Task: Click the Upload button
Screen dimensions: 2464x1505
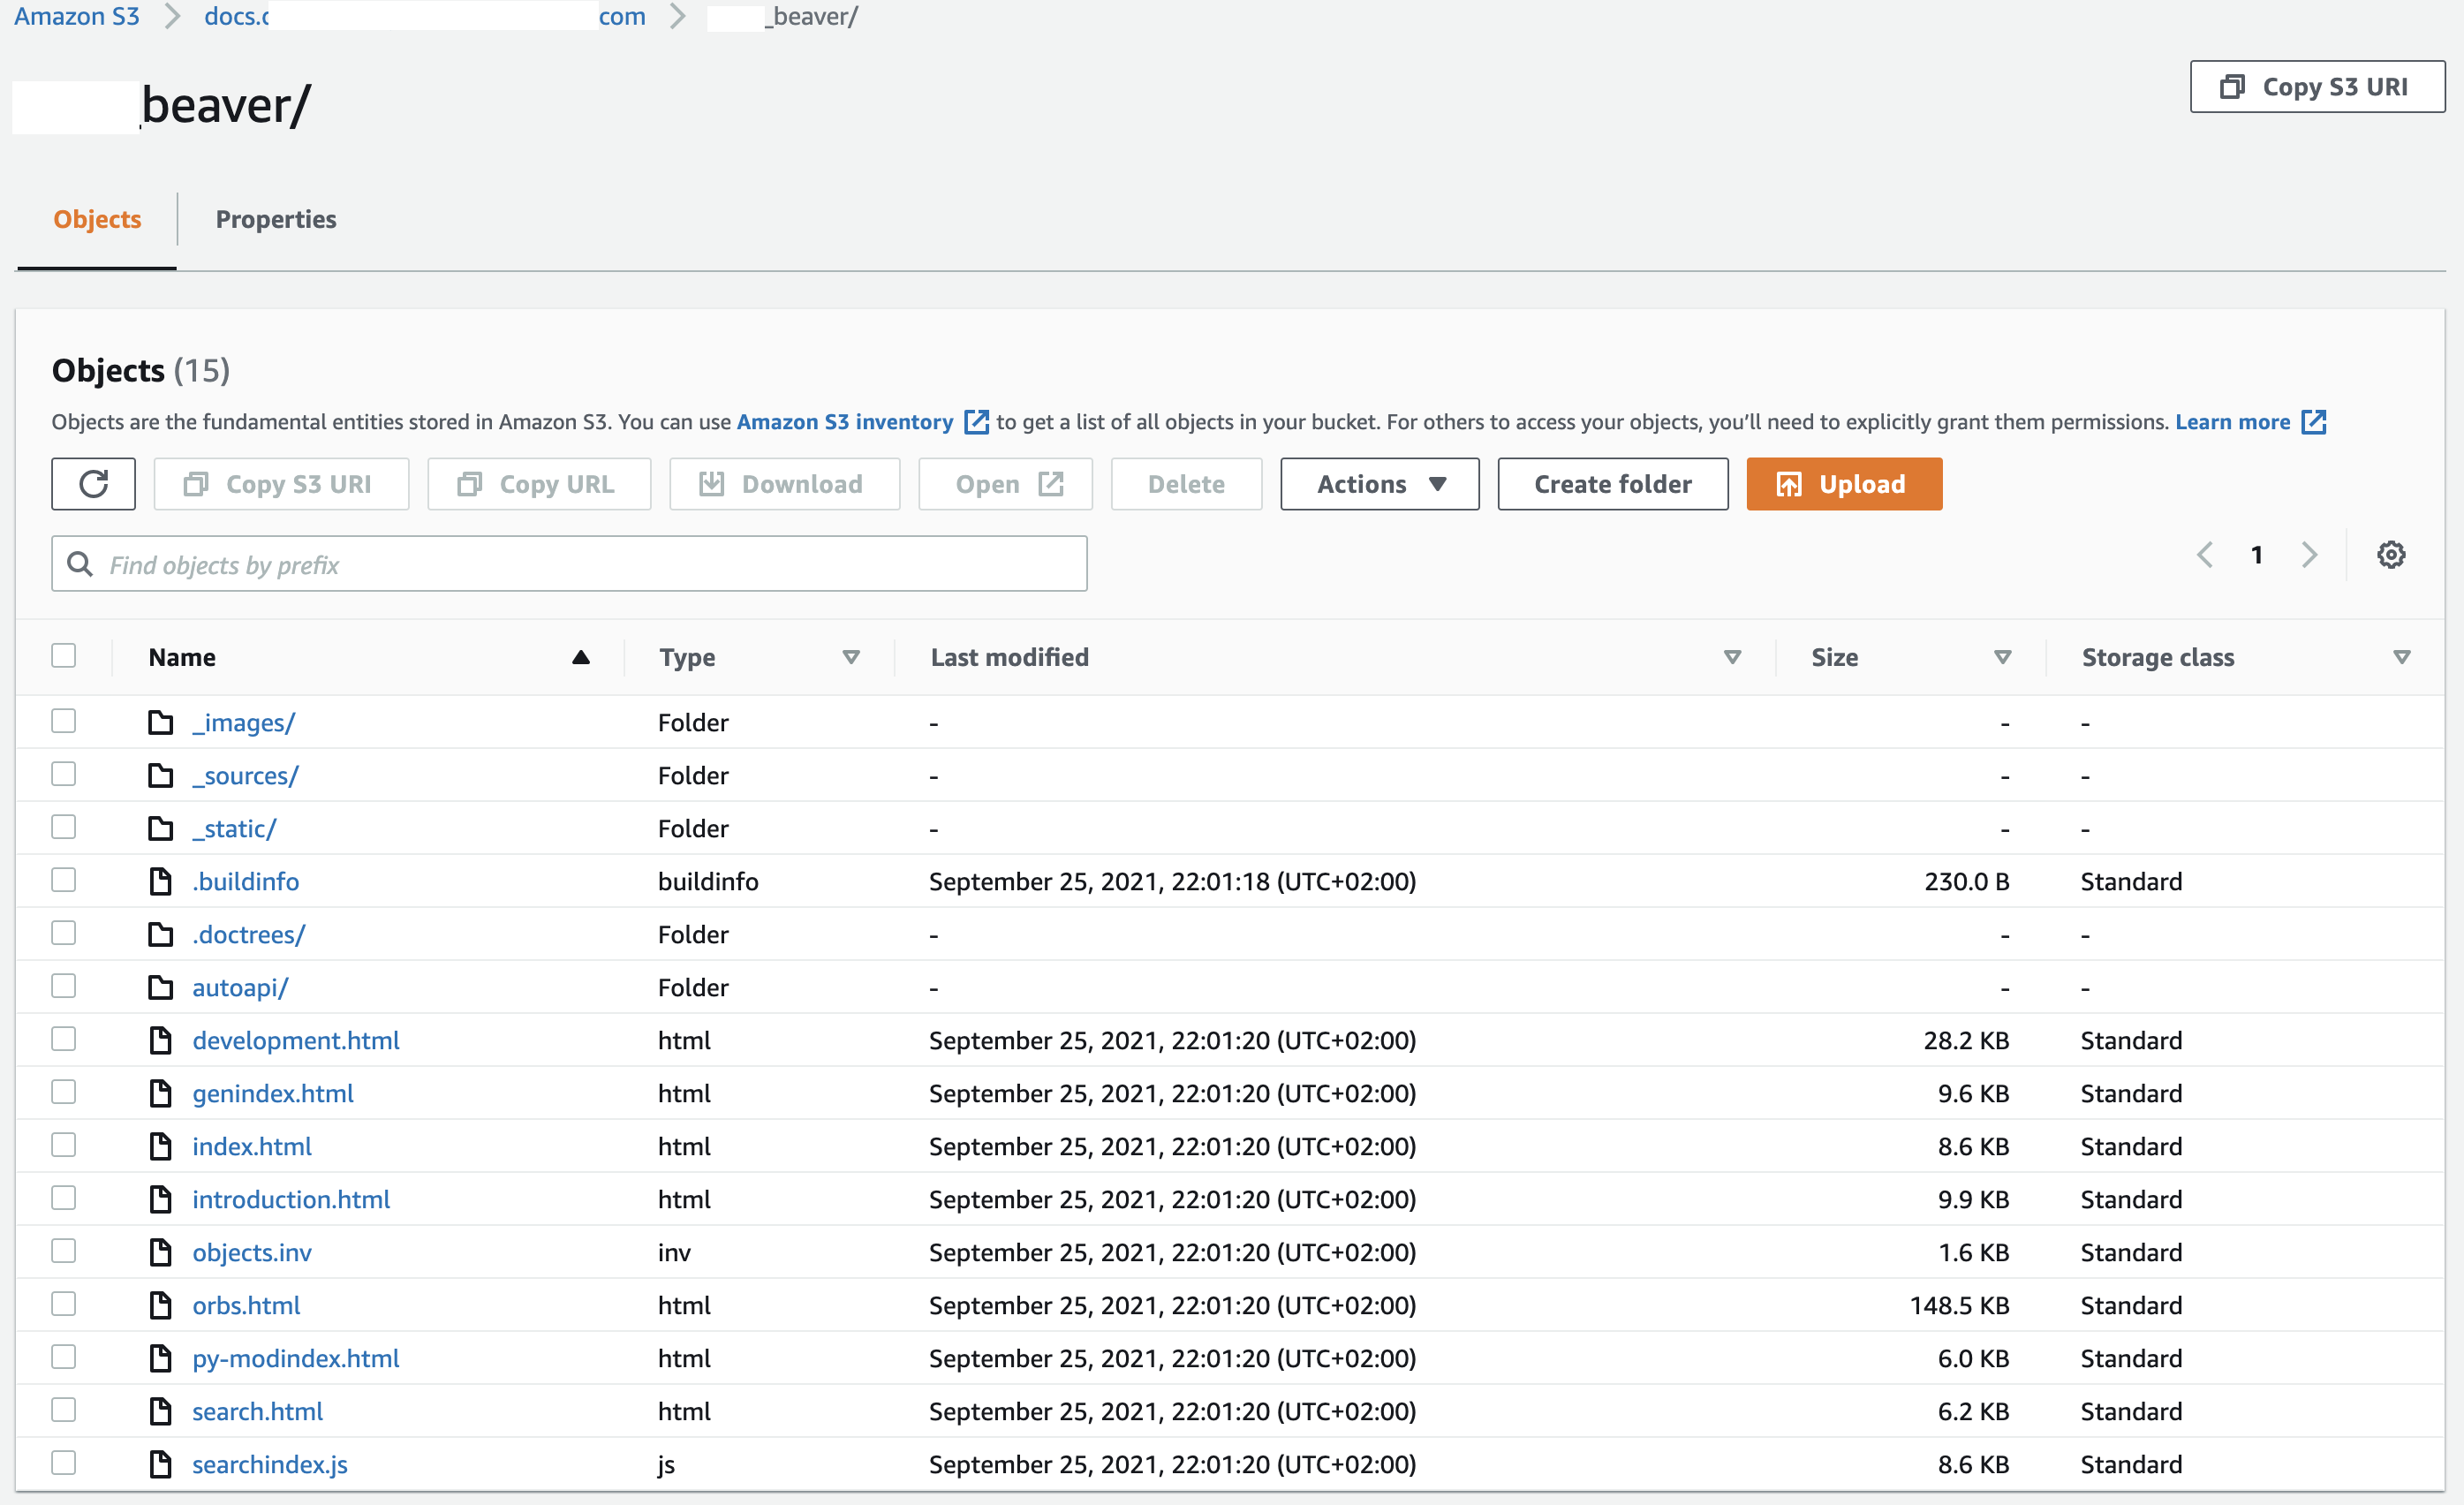Action: (x=1844, y=484)
